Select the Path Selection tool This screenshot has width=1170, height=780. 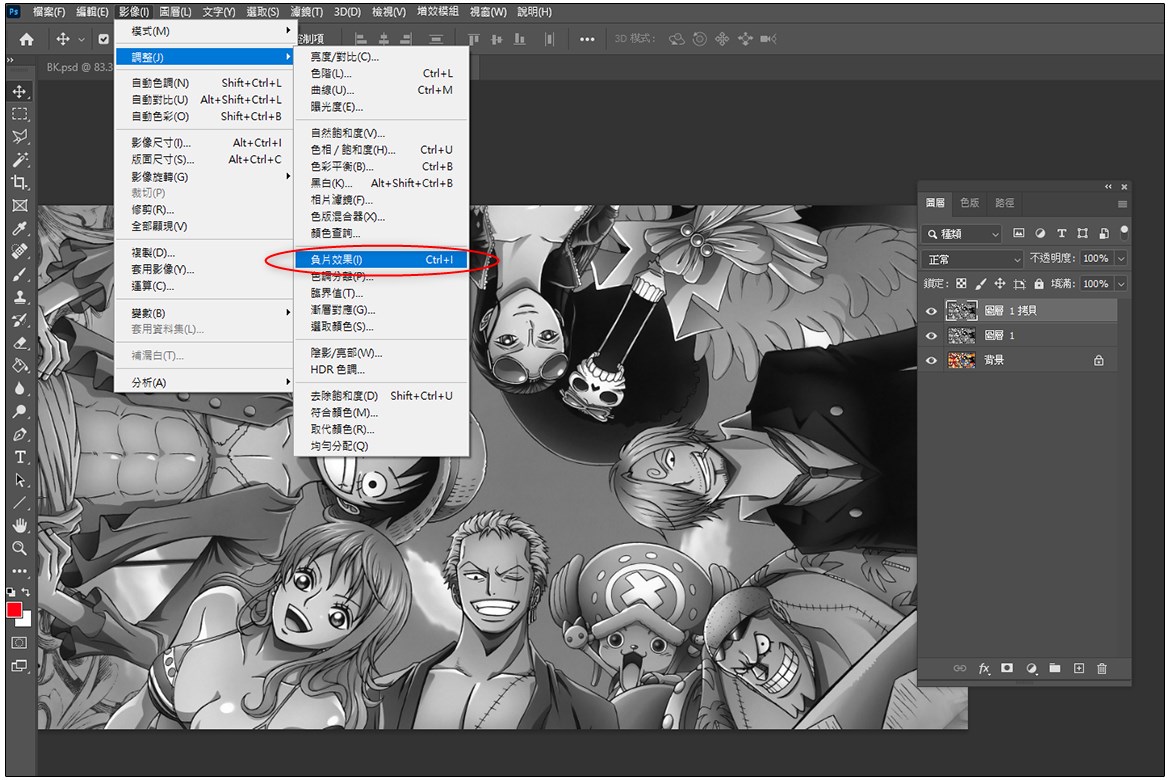[19, 480]
